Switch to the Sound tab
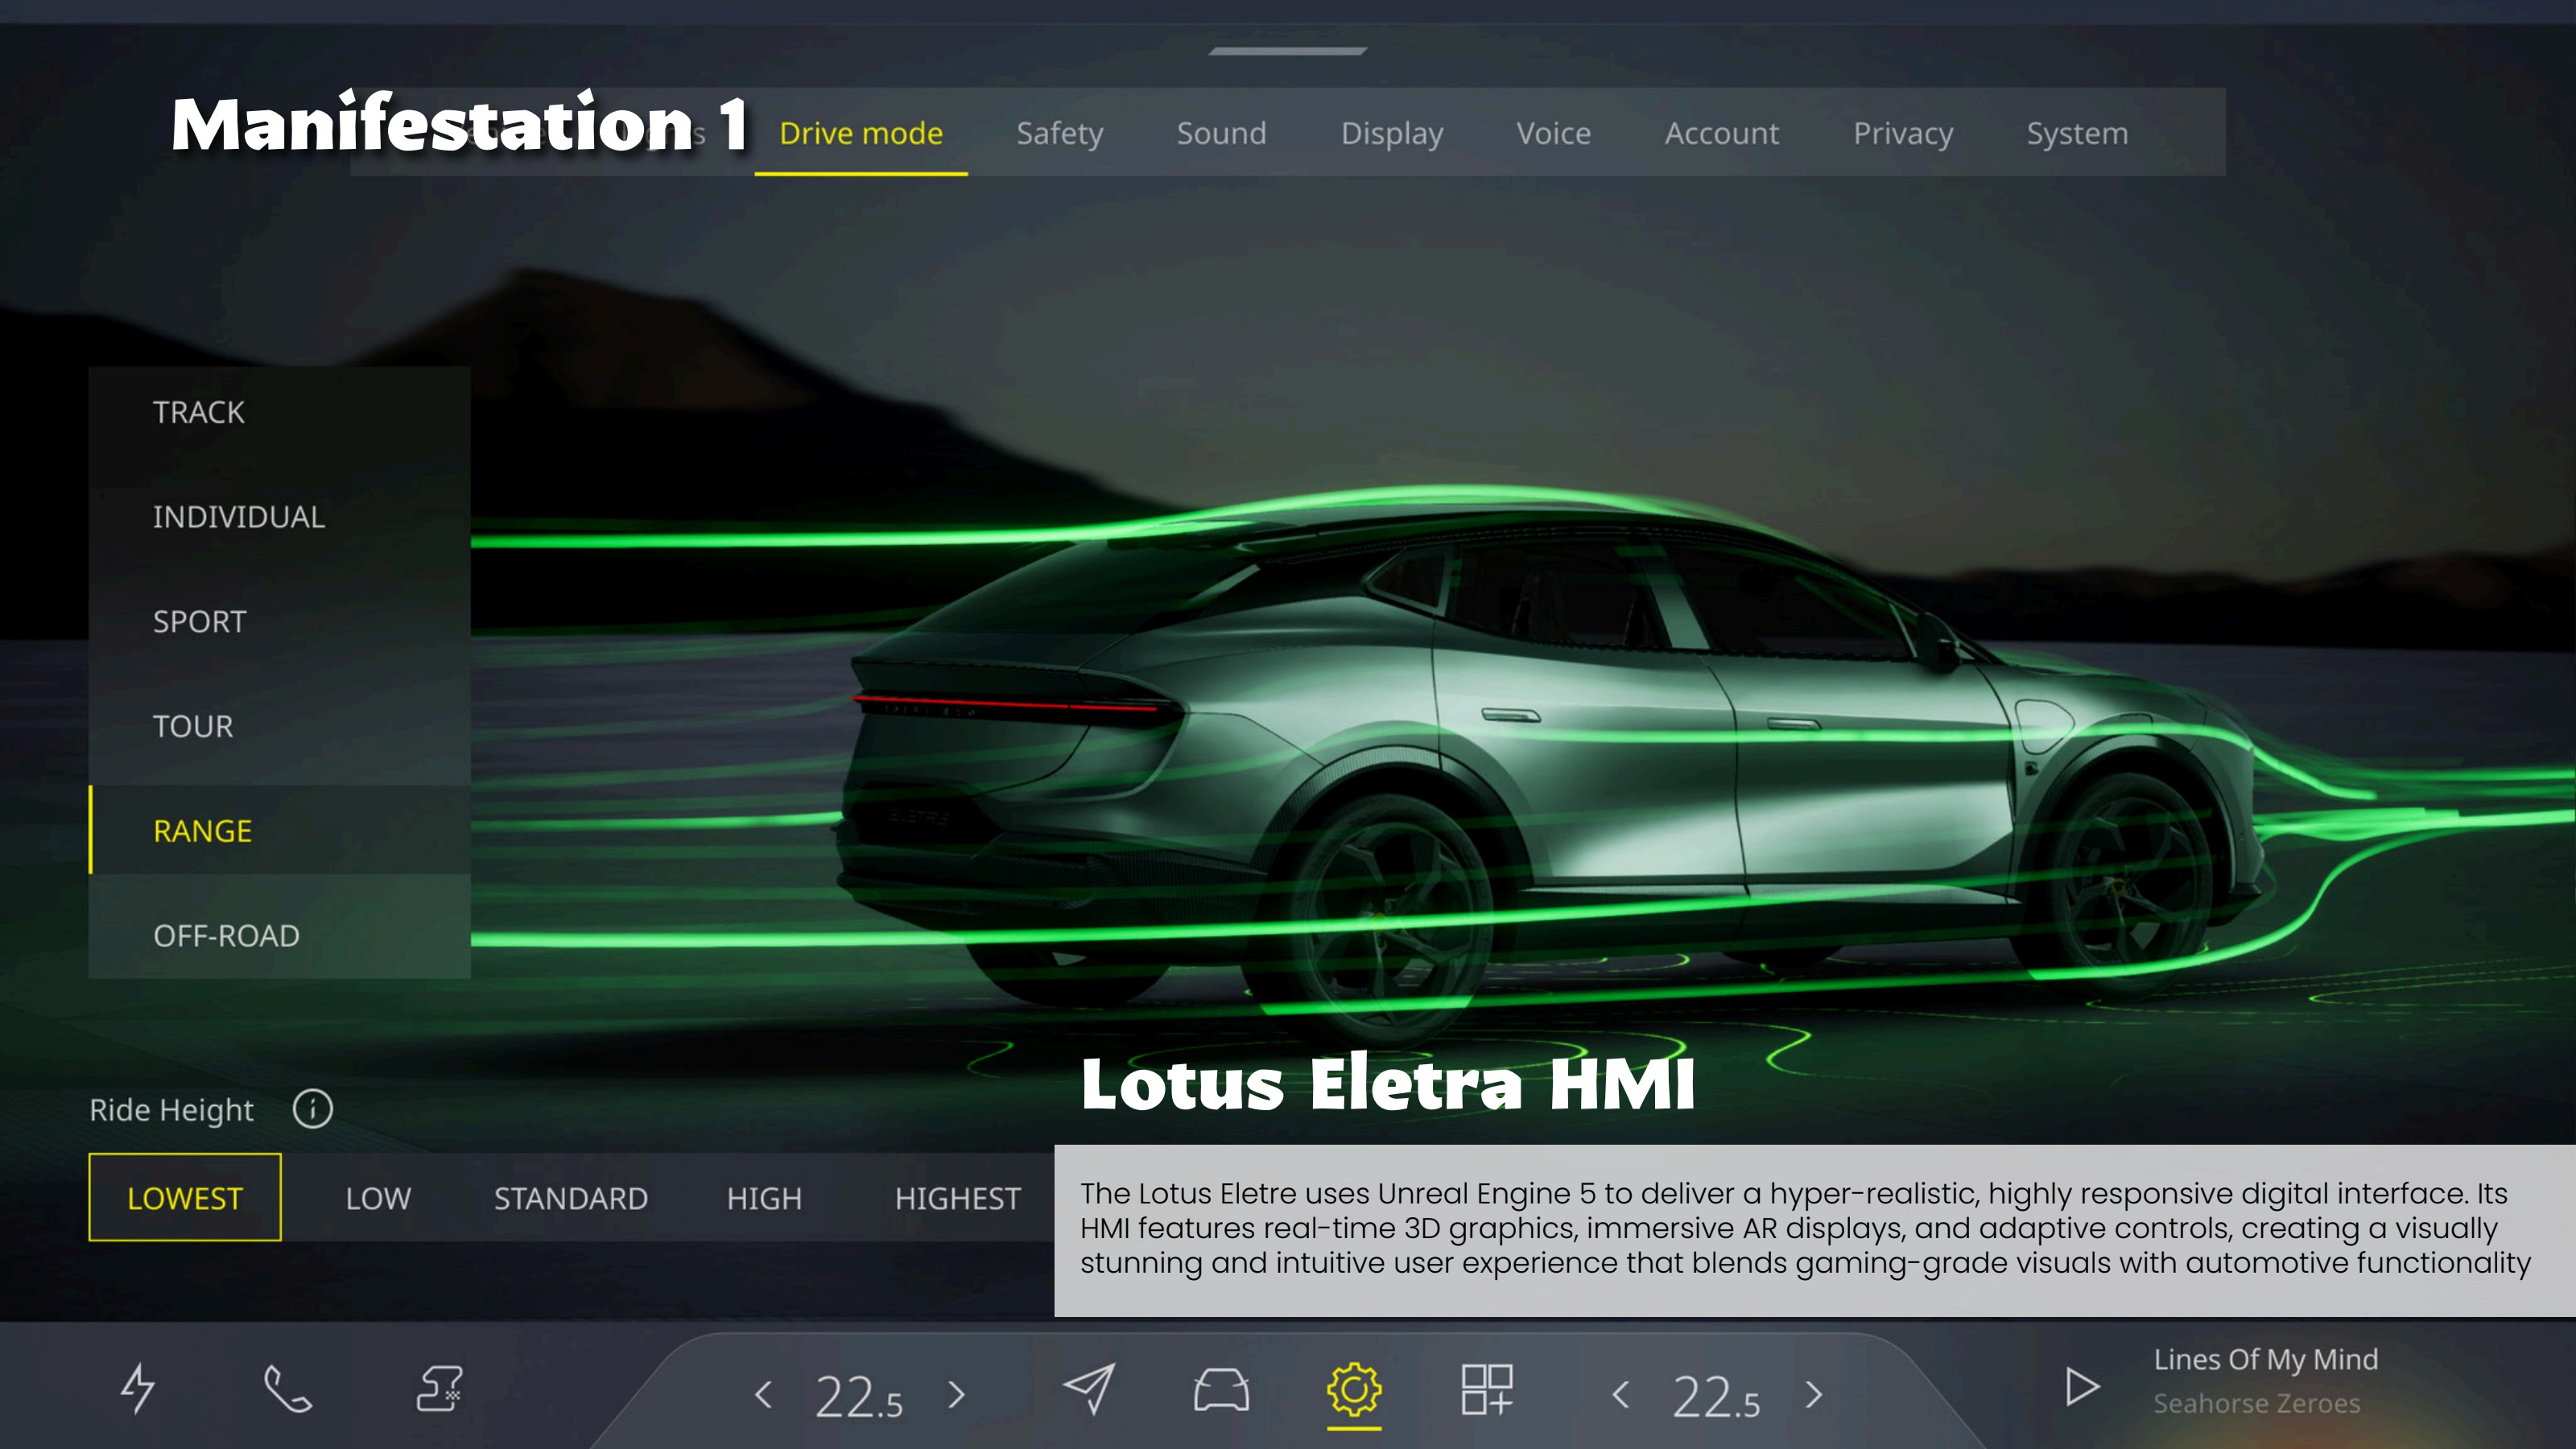Viewport: 2576px width, 1449px height. click(1221, 133)
